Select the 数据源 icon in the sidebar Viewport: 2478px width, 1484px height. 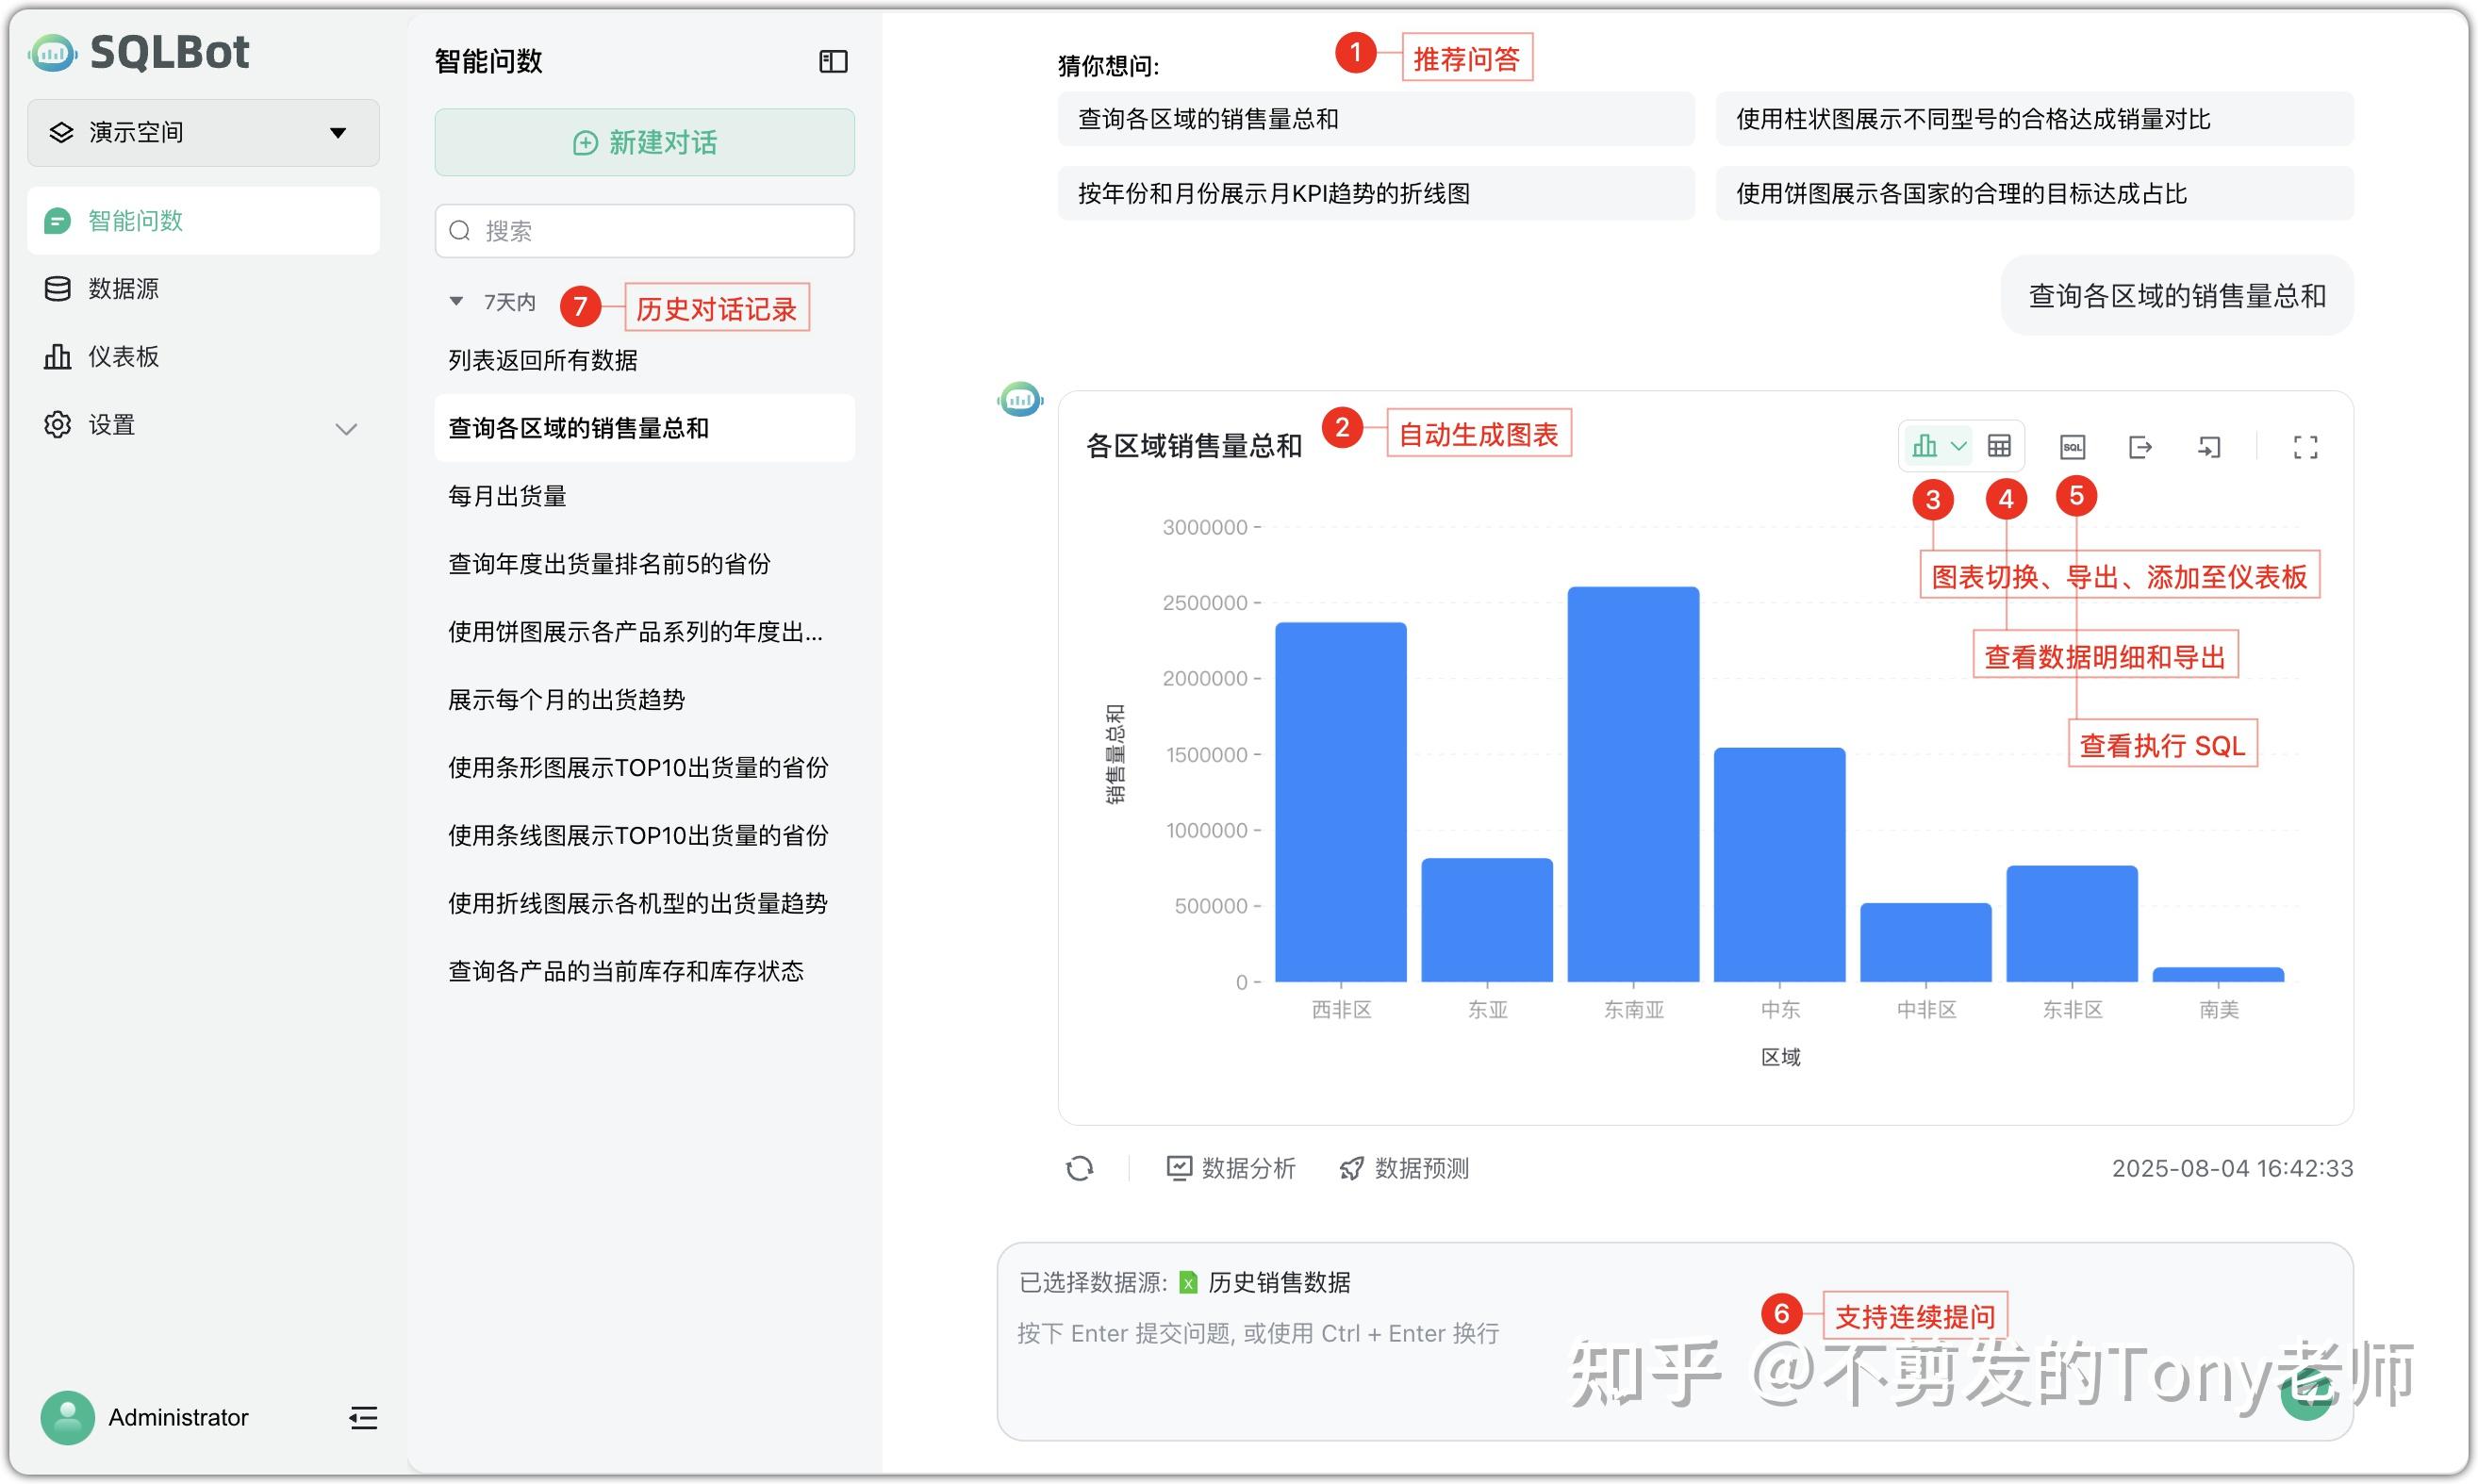[57, 288]
